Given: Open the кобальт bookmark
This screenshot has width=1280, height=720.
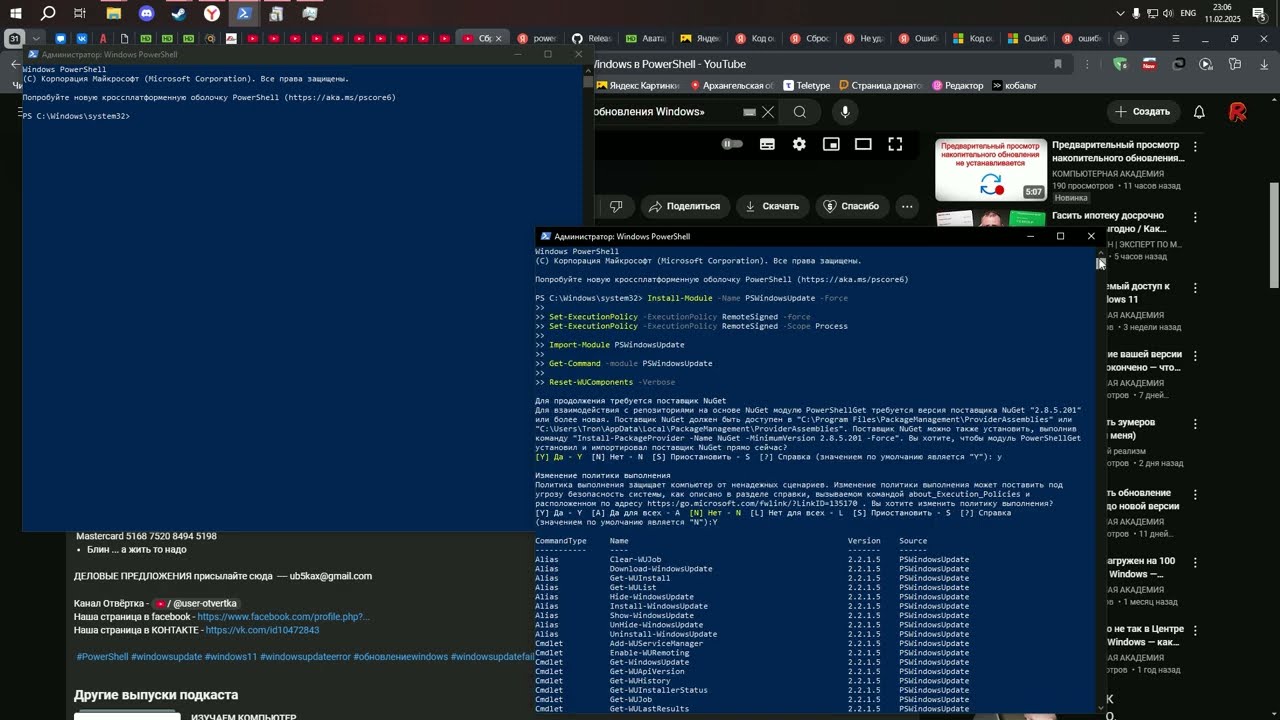Looking at the screenshot, I should [x=1014, y=86].
